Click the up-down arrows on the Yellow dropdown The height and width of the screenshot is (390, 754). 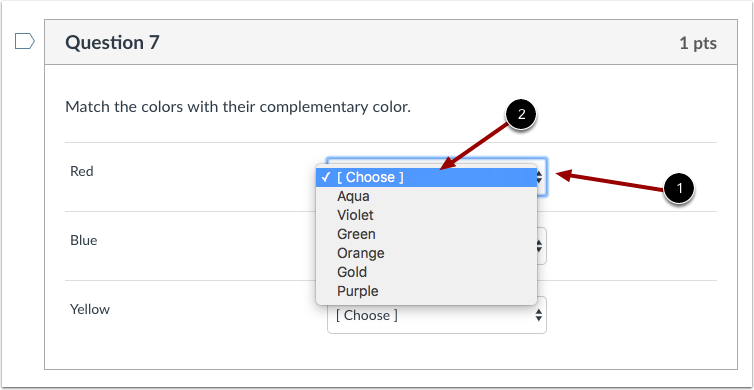[x=539, y=315]
